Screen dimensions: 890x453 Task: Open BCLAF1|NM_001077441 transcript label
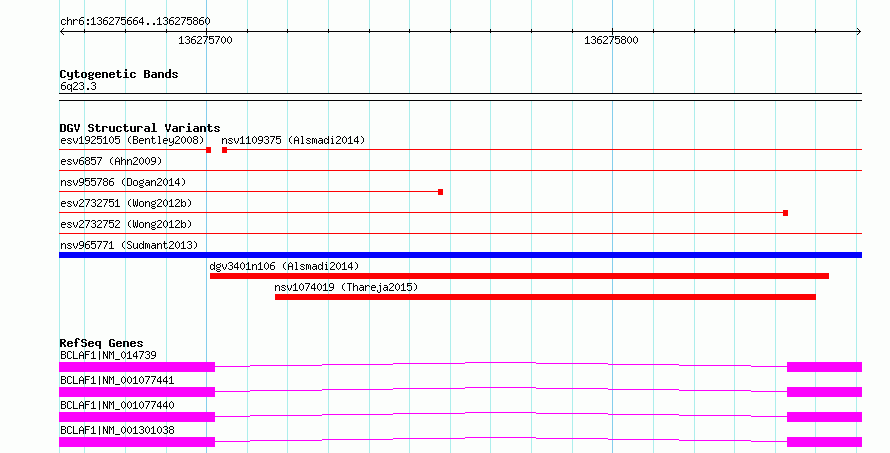tap(117, 380)
